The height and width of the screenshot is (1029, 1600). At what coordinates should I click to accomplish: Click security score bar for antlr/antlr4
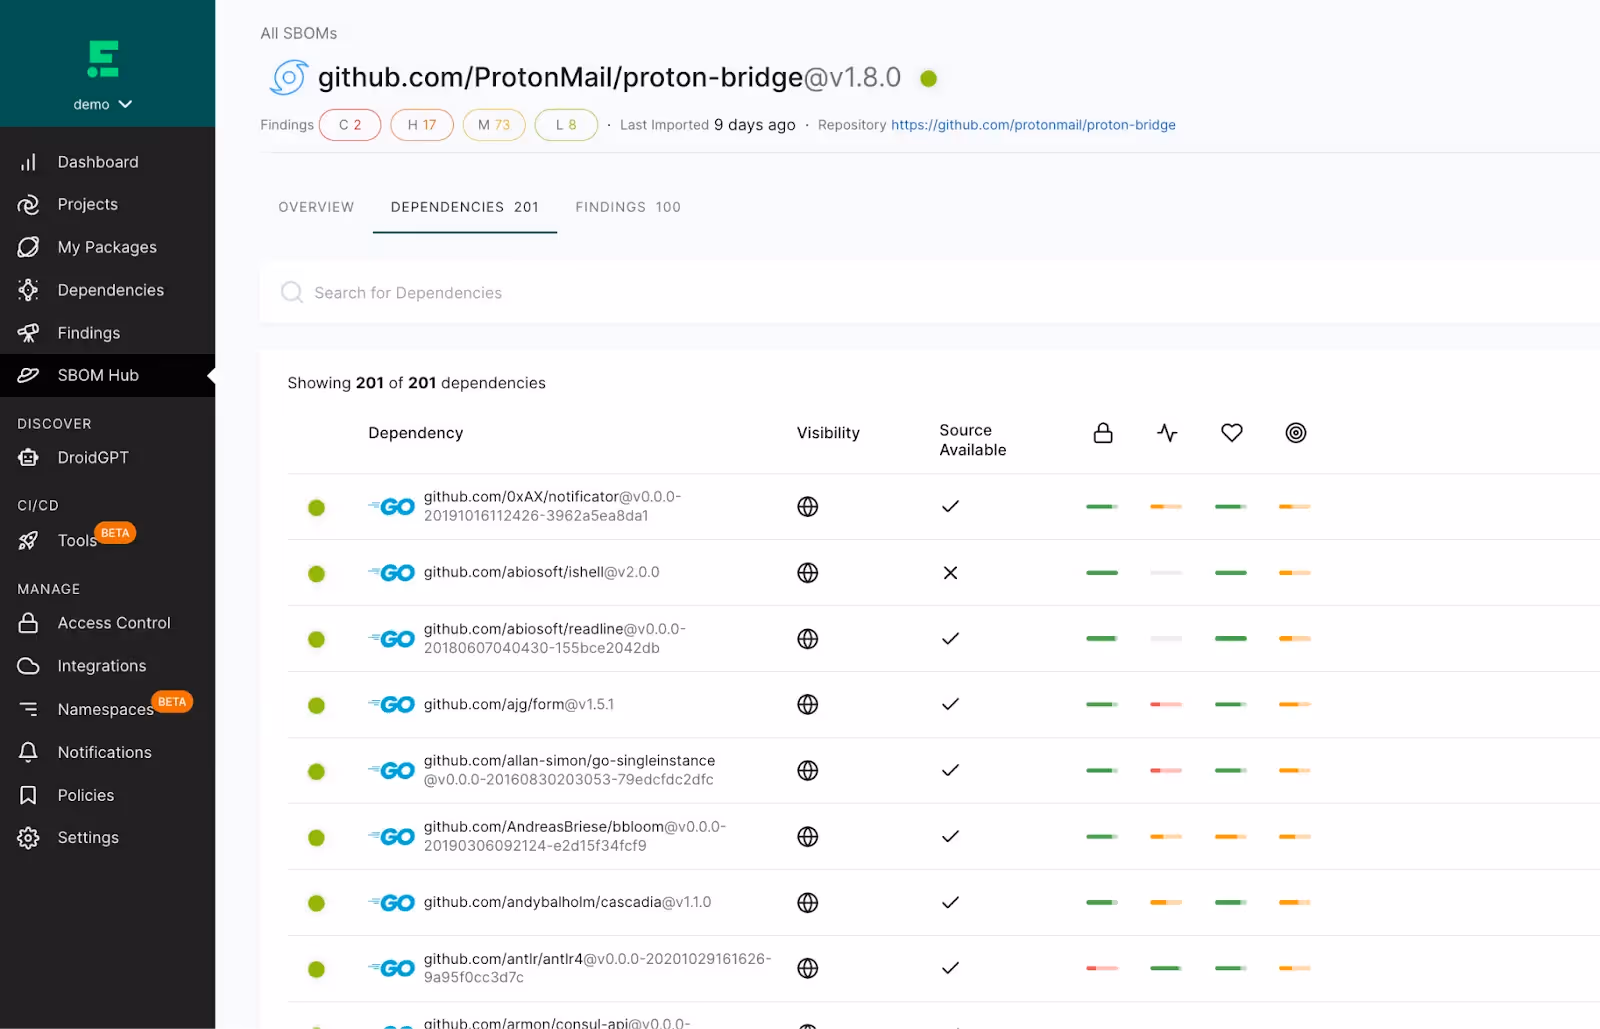coord(1102,968)
